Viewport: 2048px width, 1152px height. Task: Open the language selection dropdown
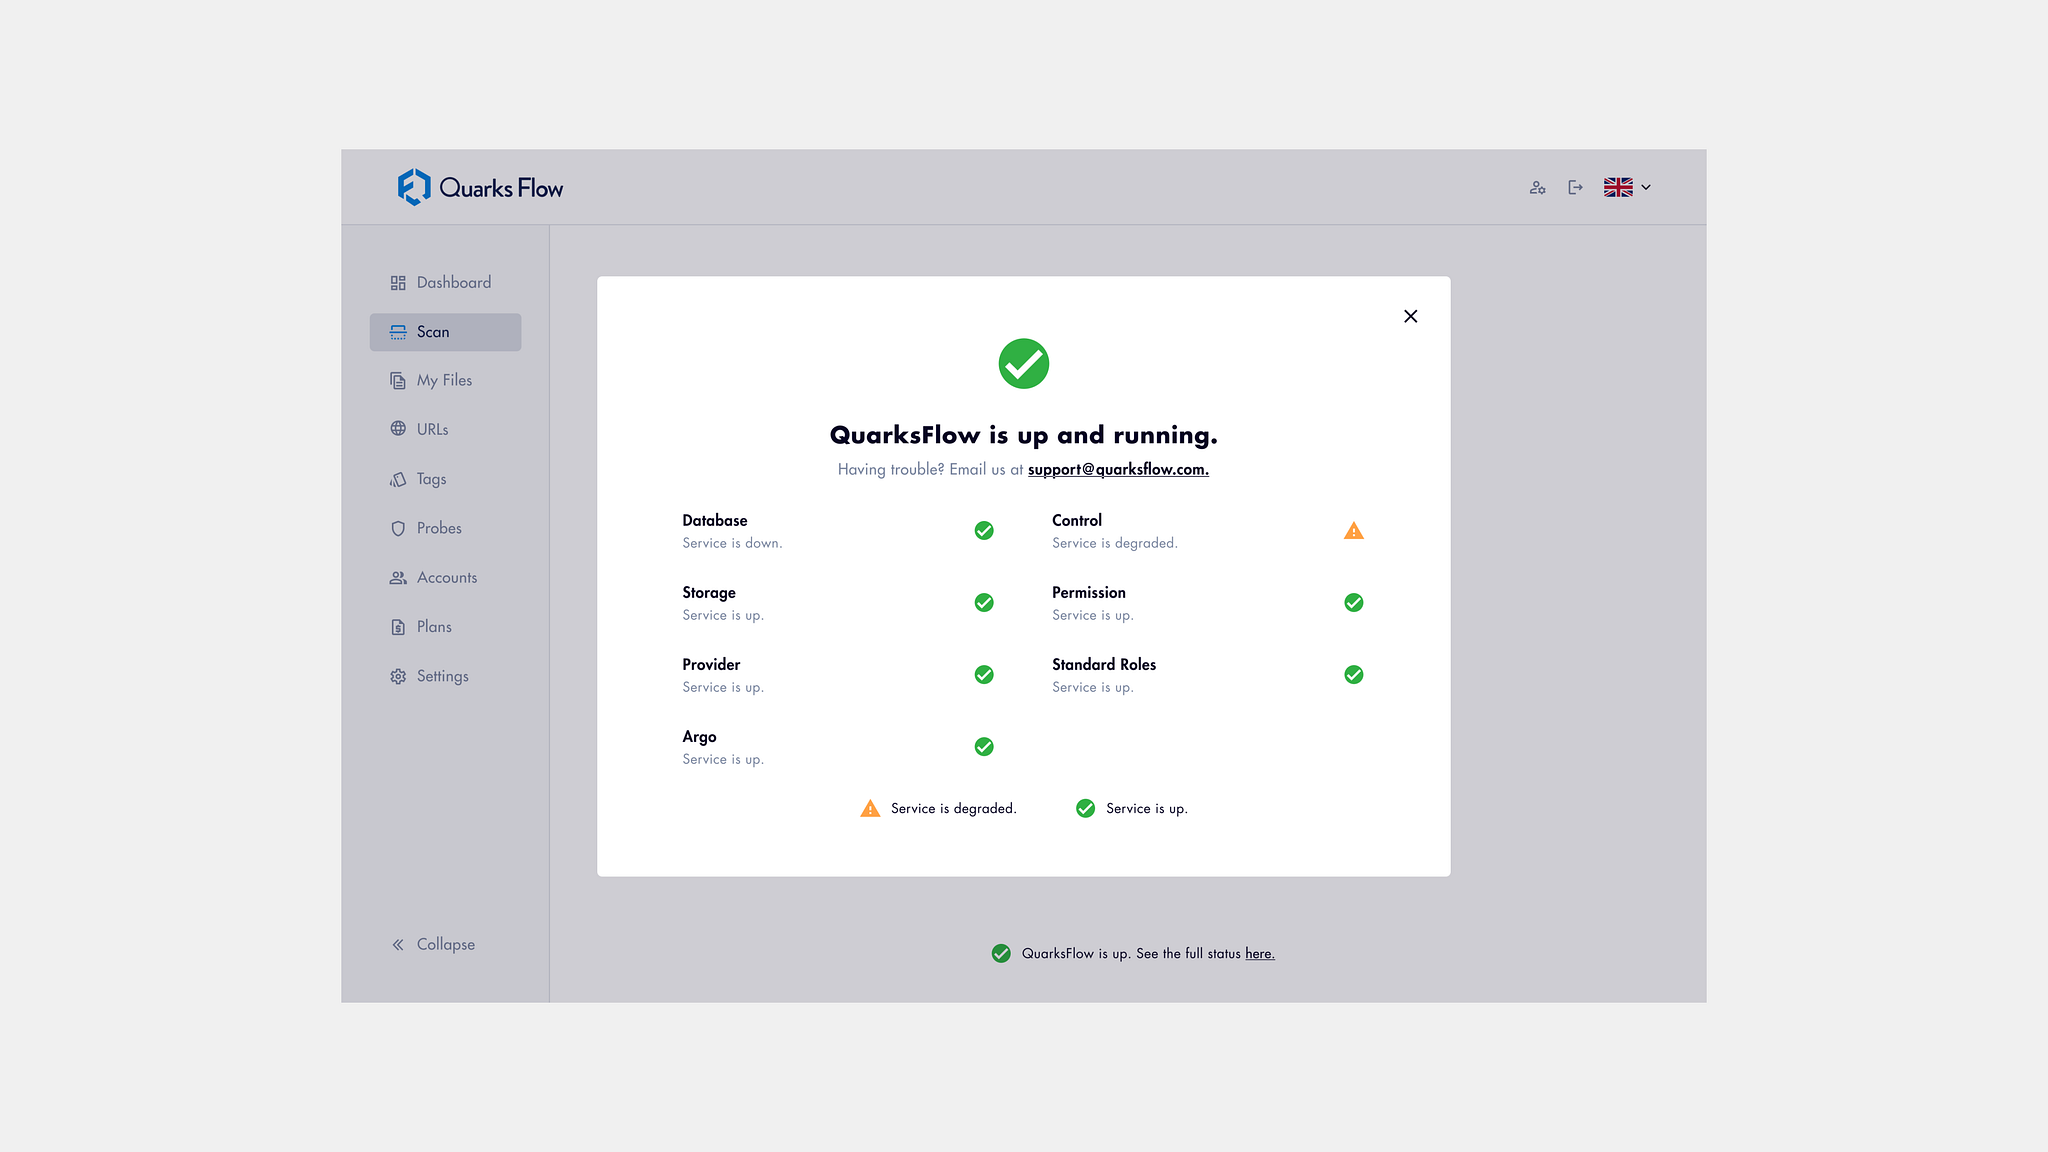pyautogui.click(x=1627, y=187)
